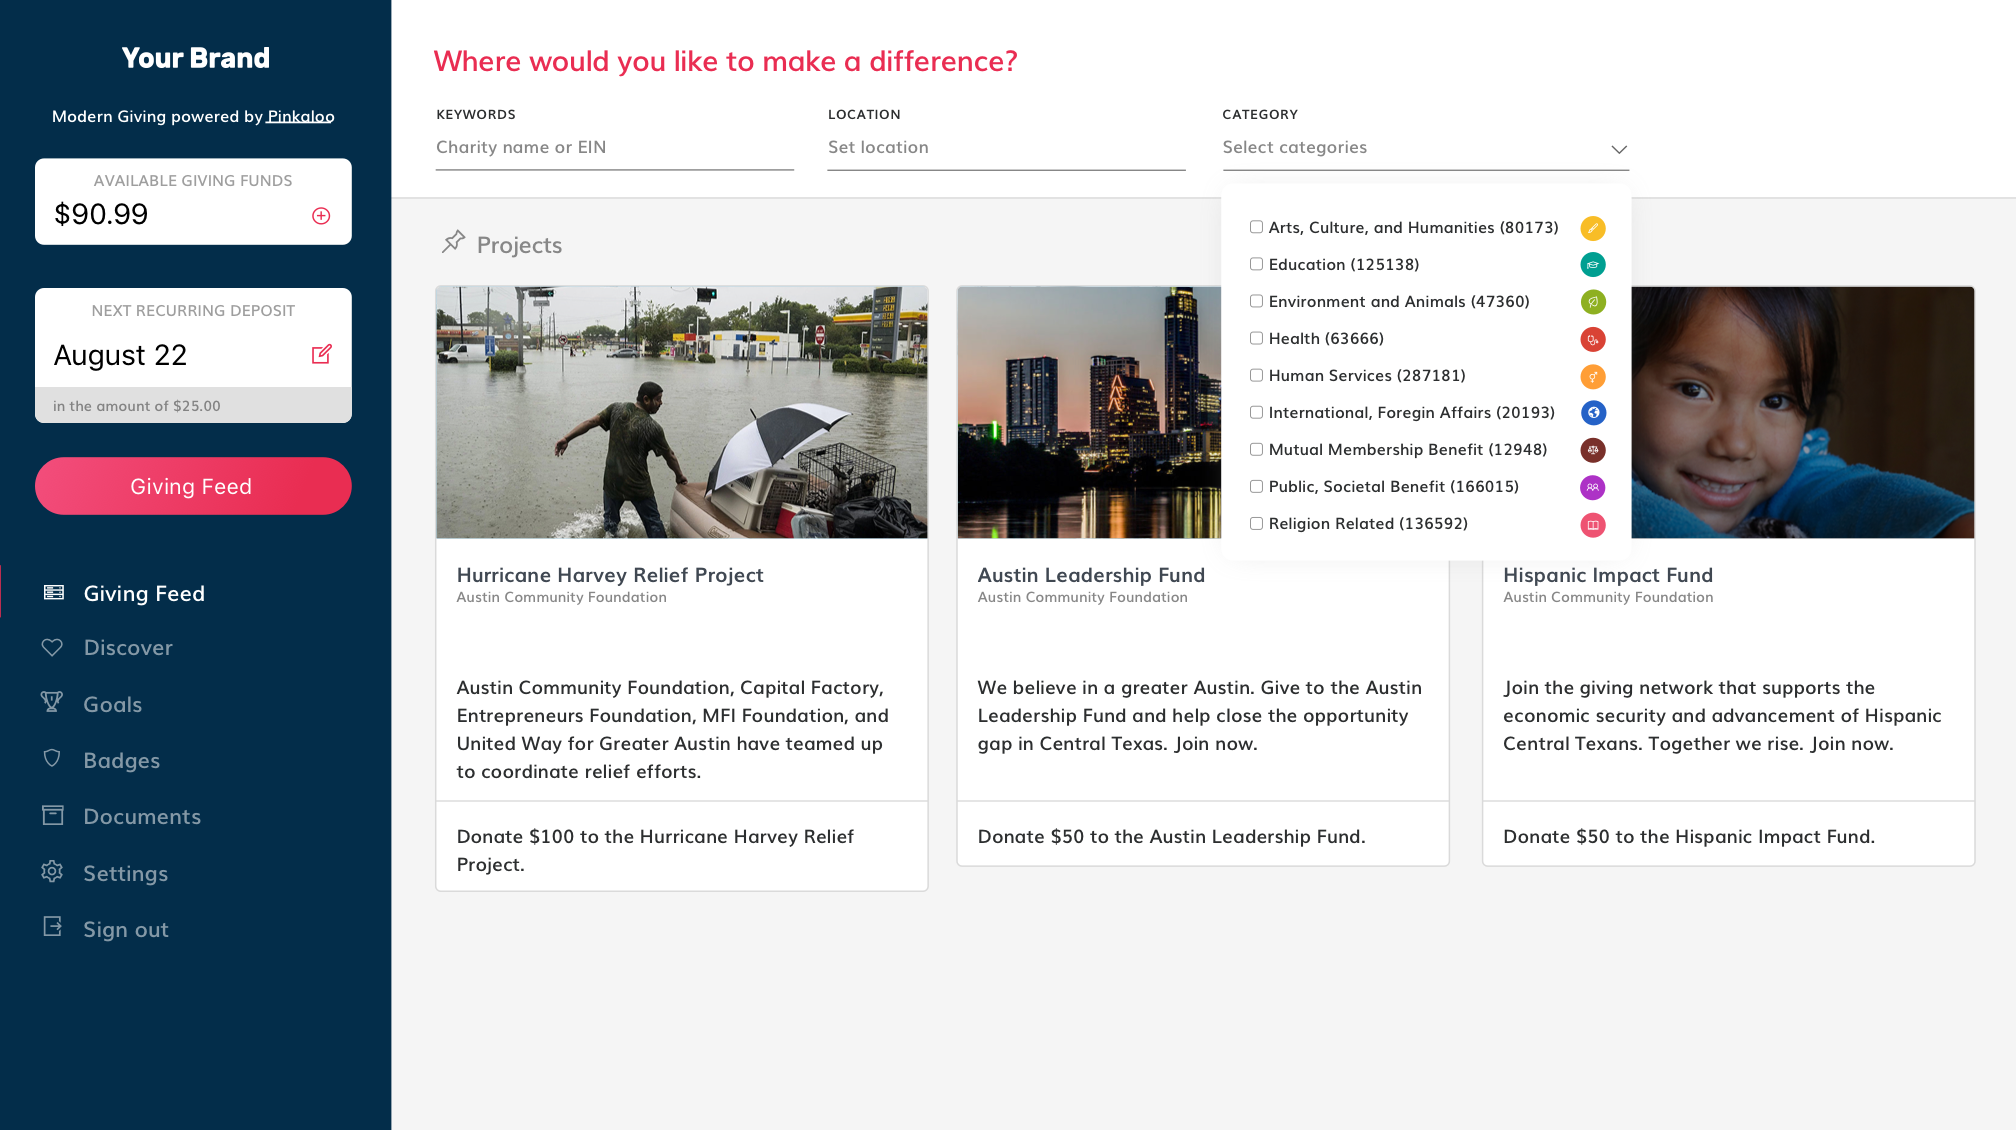The image size is (2016, 1130).
Task: Click Donate $100 to Hurricane Harvey Relief
Action: (x=655, y=850)
